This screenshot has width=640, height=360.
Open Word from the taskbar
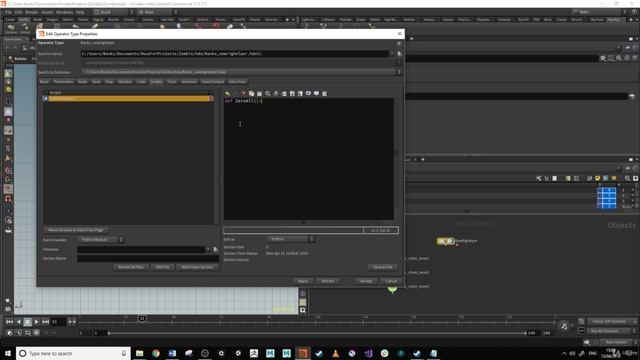(172, 353)
